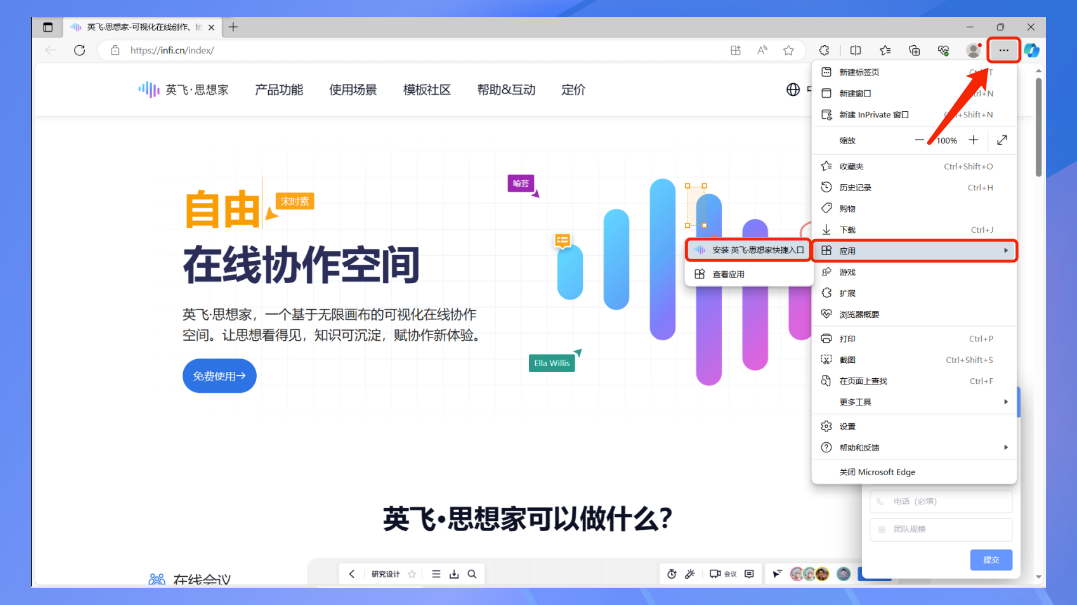
Task: Choose 打印 in the Edge menu
Action: pyautogui.click(x=914, y=339)
